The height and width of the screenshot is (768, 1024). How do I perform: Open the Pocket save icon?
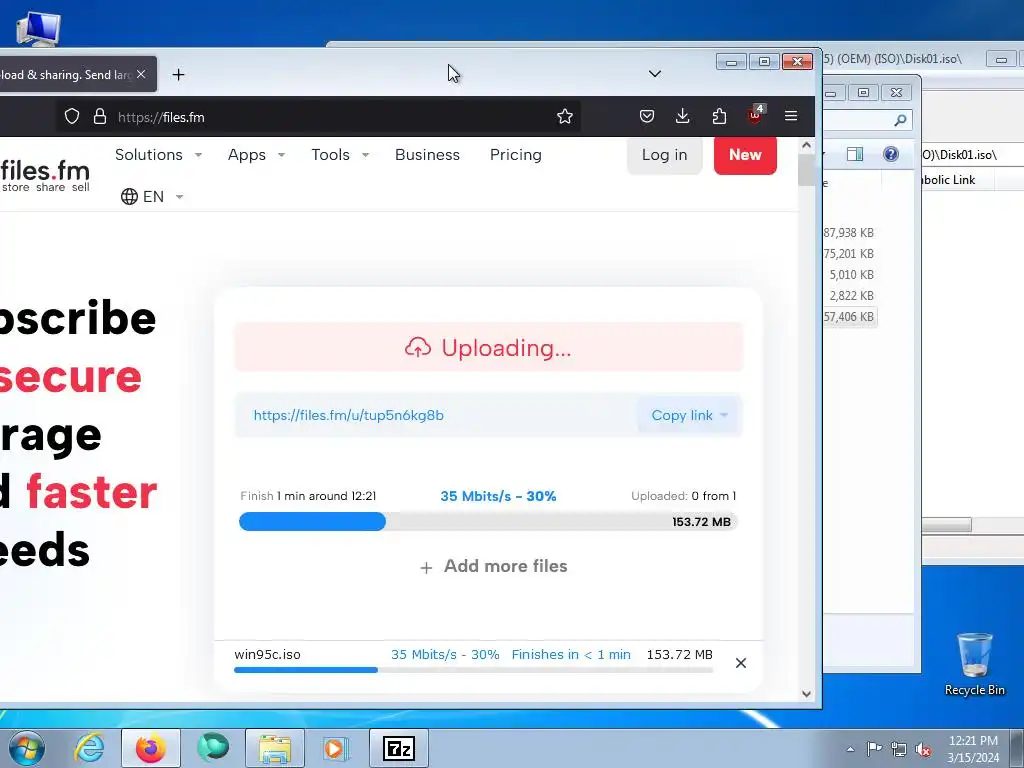coord(647,116)
